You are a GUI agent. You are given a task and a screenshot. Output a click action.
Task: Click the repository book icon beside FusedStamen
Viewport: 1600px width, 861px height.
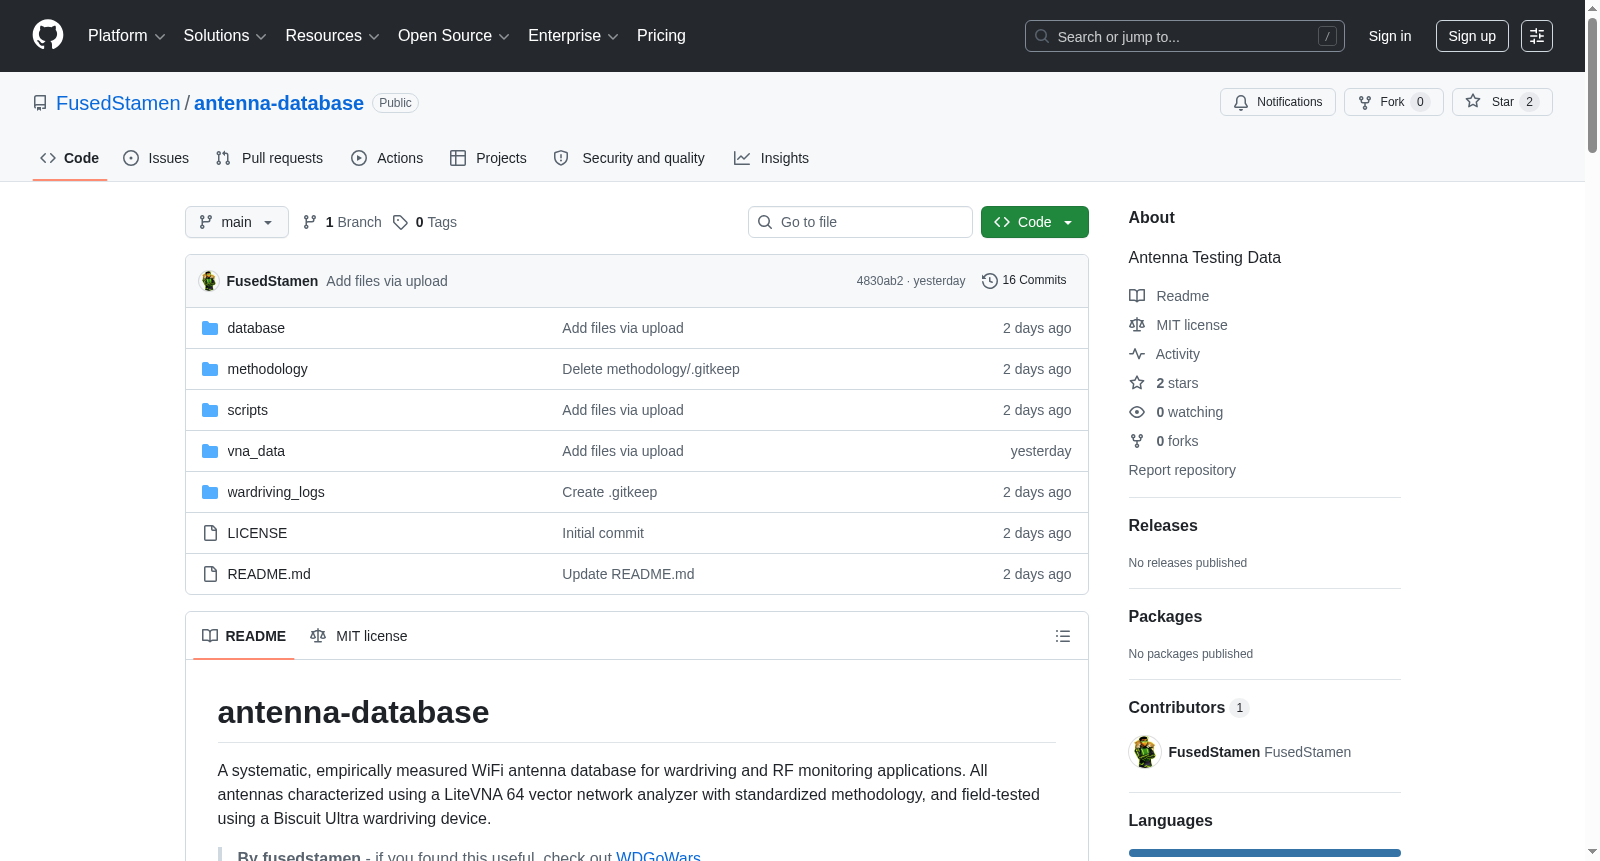click(x=40, y=103)
